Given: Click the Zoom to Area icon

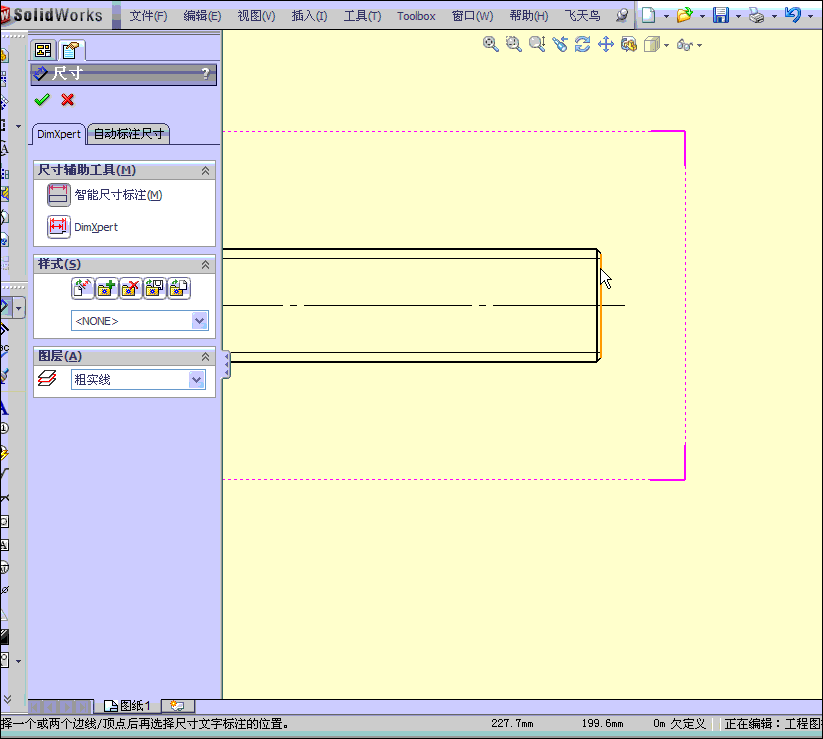Looking at the screenshot, I should [x=514, y=44].
